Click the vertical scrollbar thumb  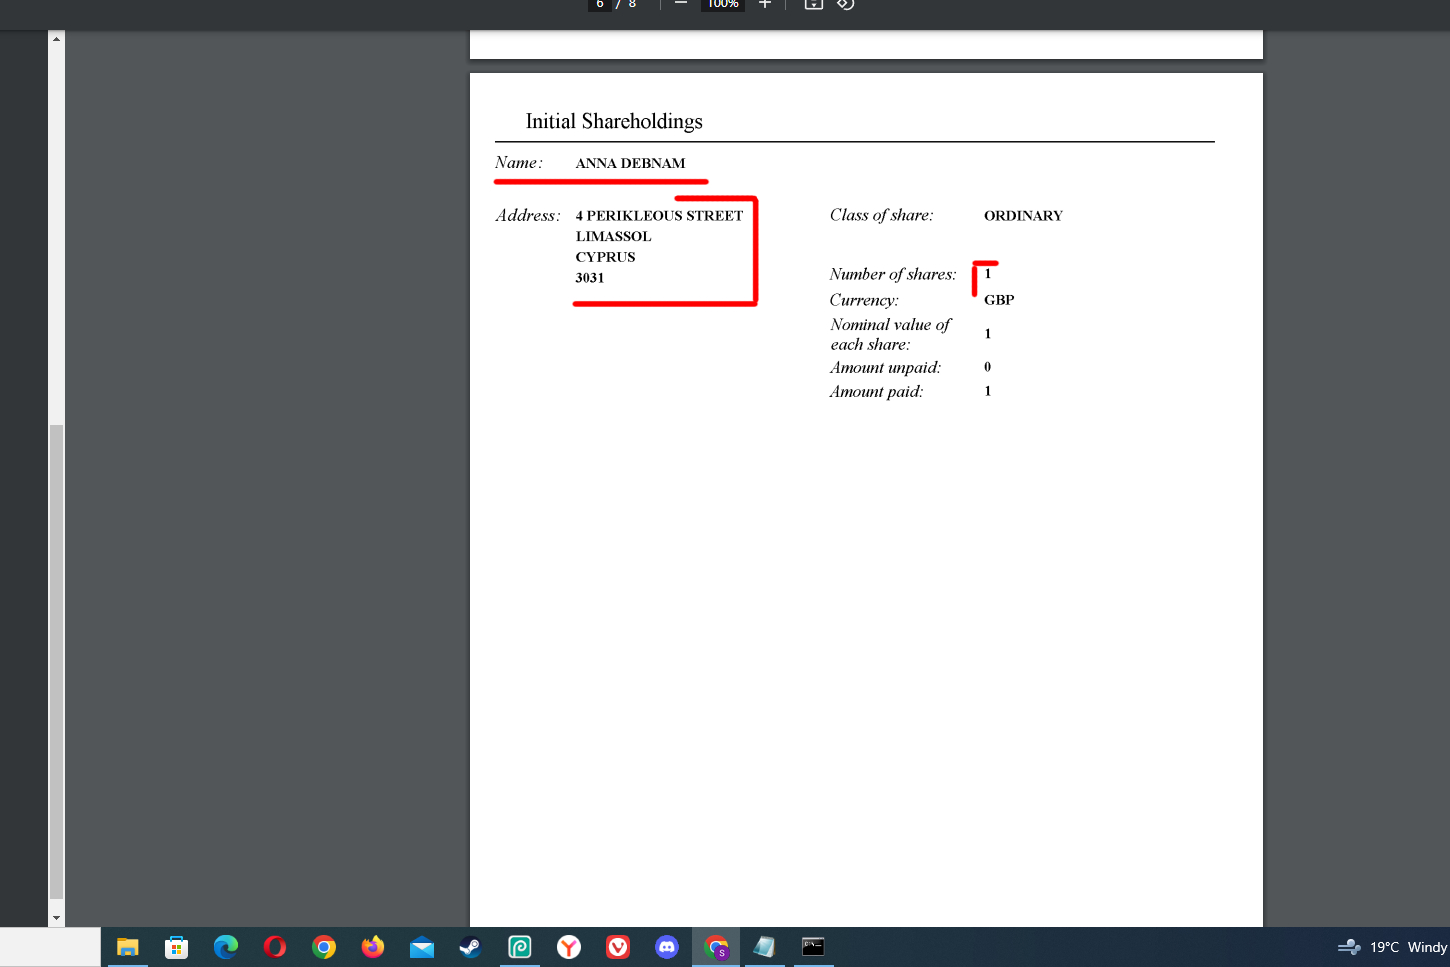(x=57, y=660)
